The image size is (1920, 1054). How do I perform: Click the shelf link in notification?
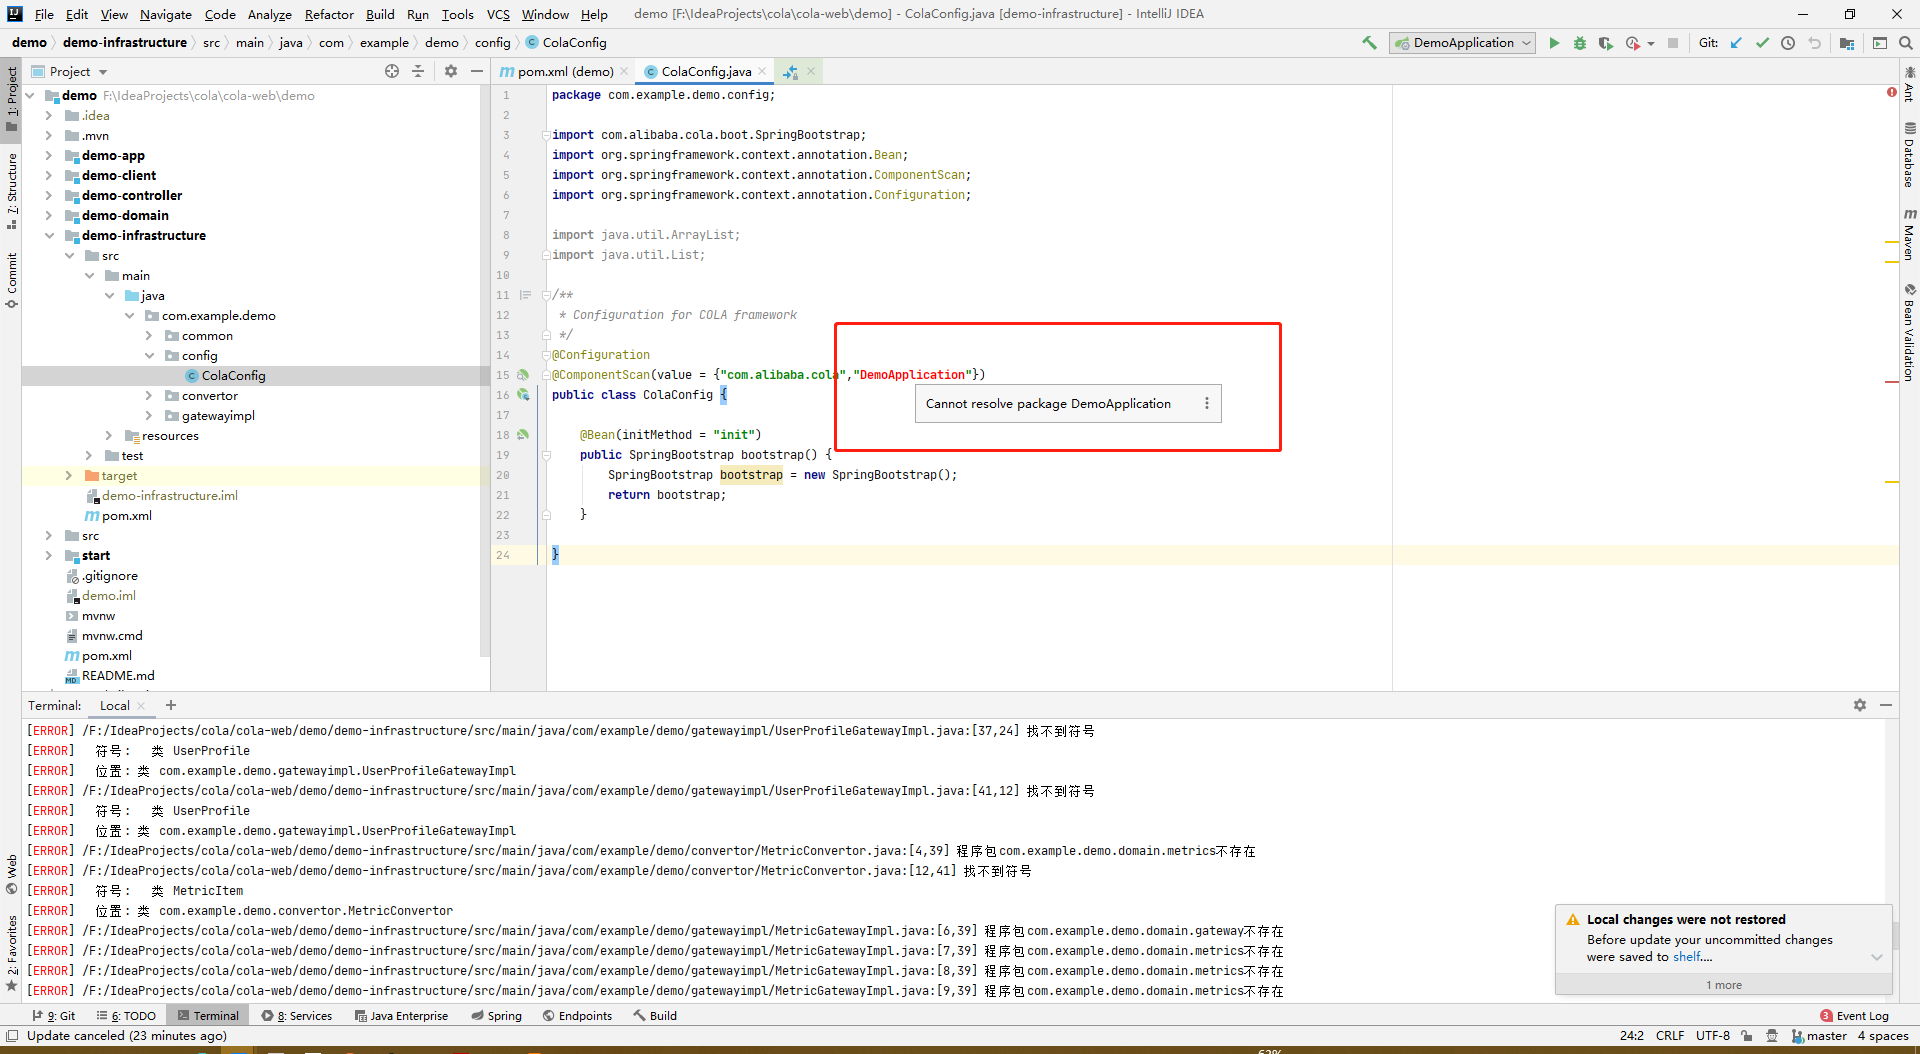[1687, 957]
